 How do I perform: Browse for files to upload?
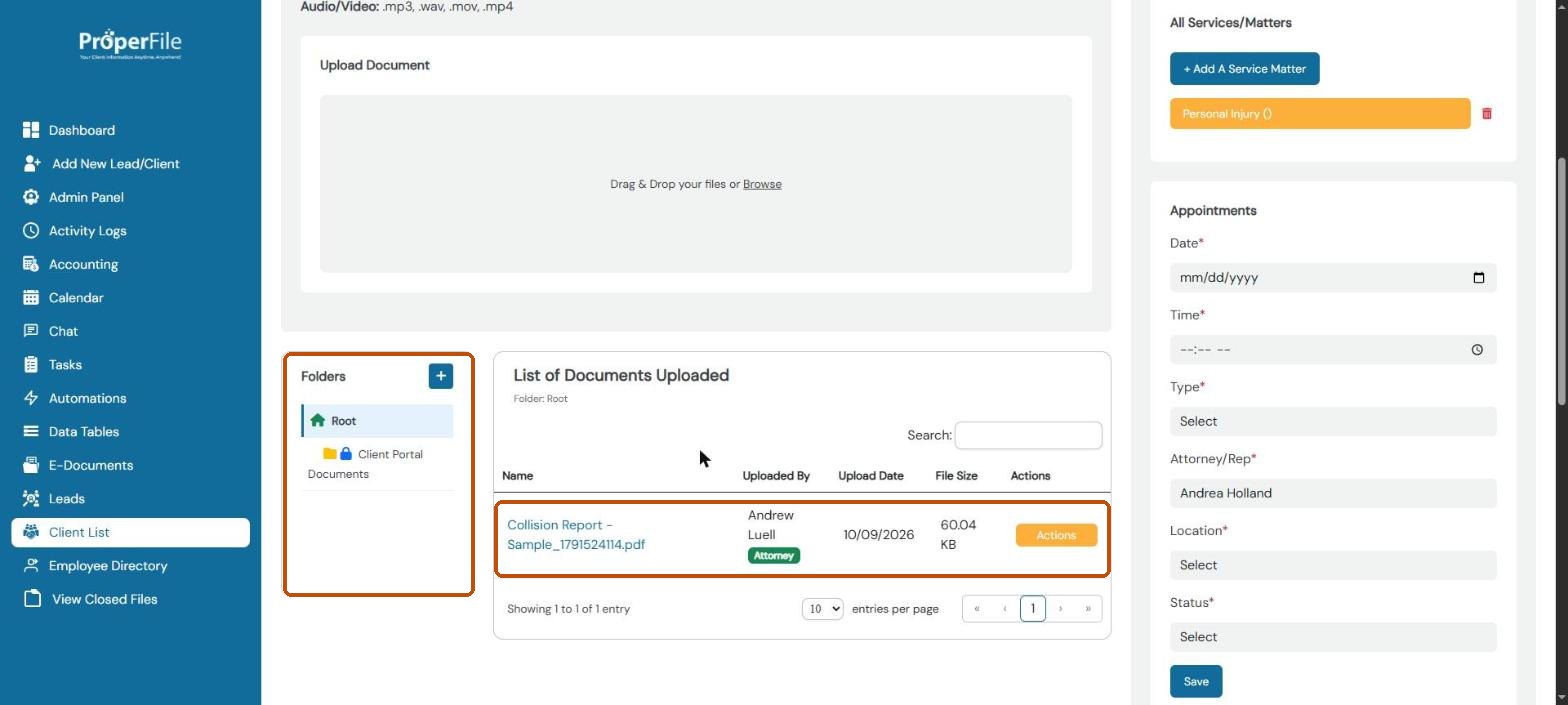click(762, 184)
